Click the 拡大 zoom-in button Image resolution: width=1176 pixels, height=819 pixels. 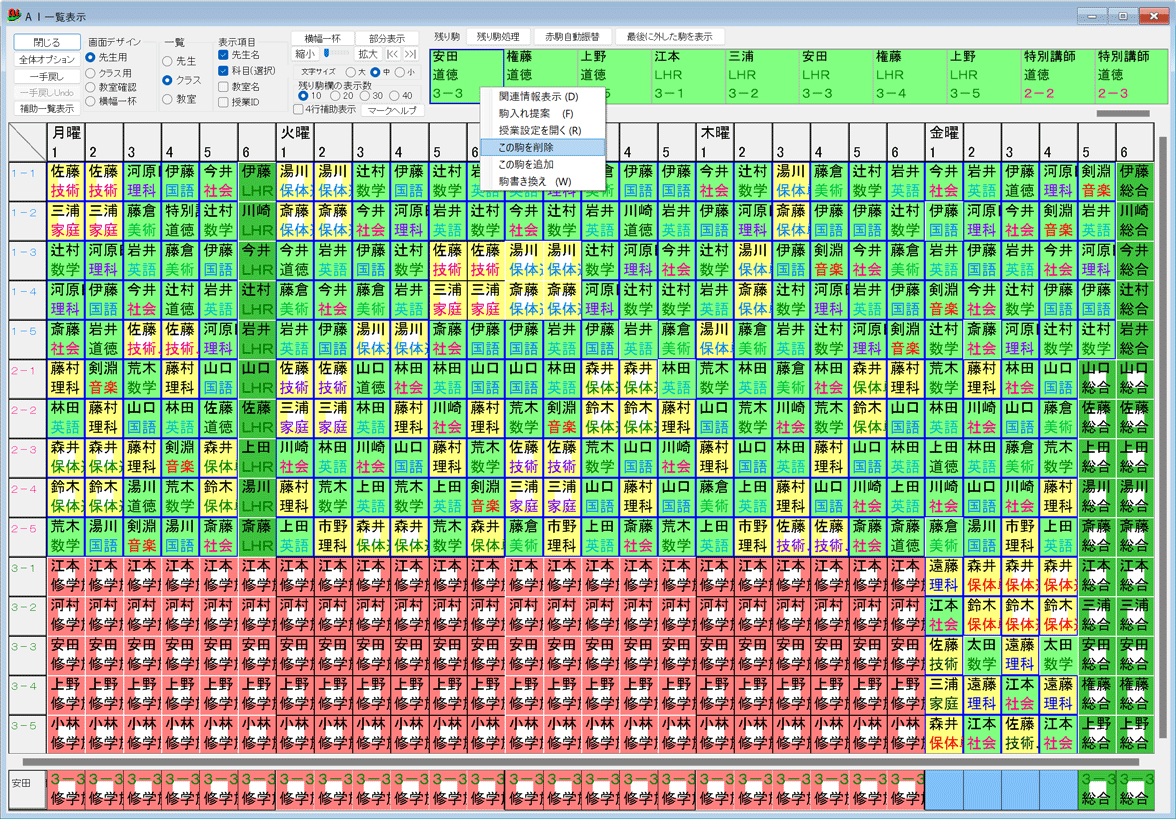[x=367, y=55]
